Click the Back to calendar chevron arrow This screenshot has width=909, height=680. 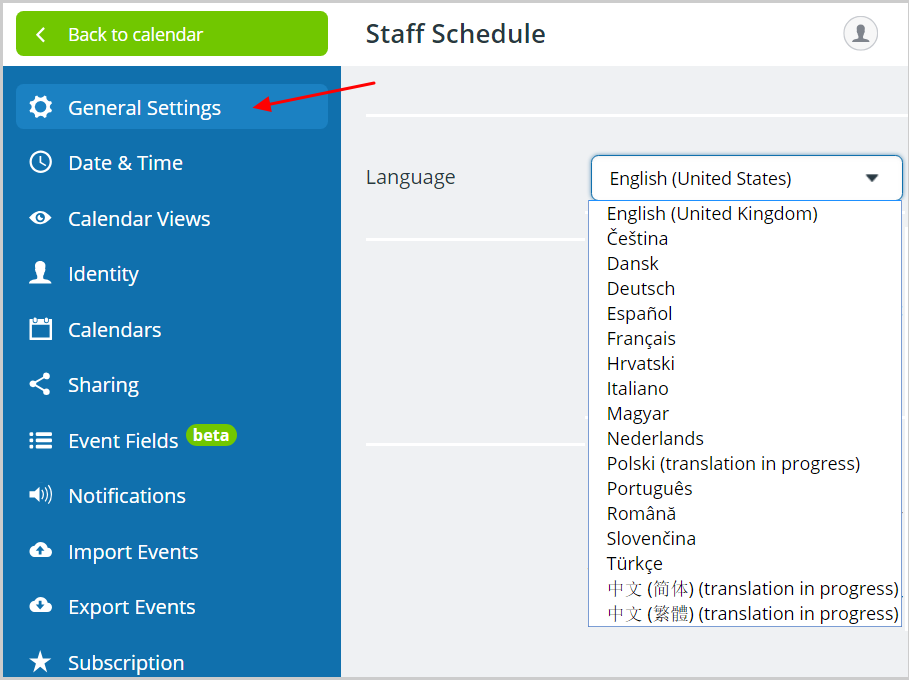(41, 34)
